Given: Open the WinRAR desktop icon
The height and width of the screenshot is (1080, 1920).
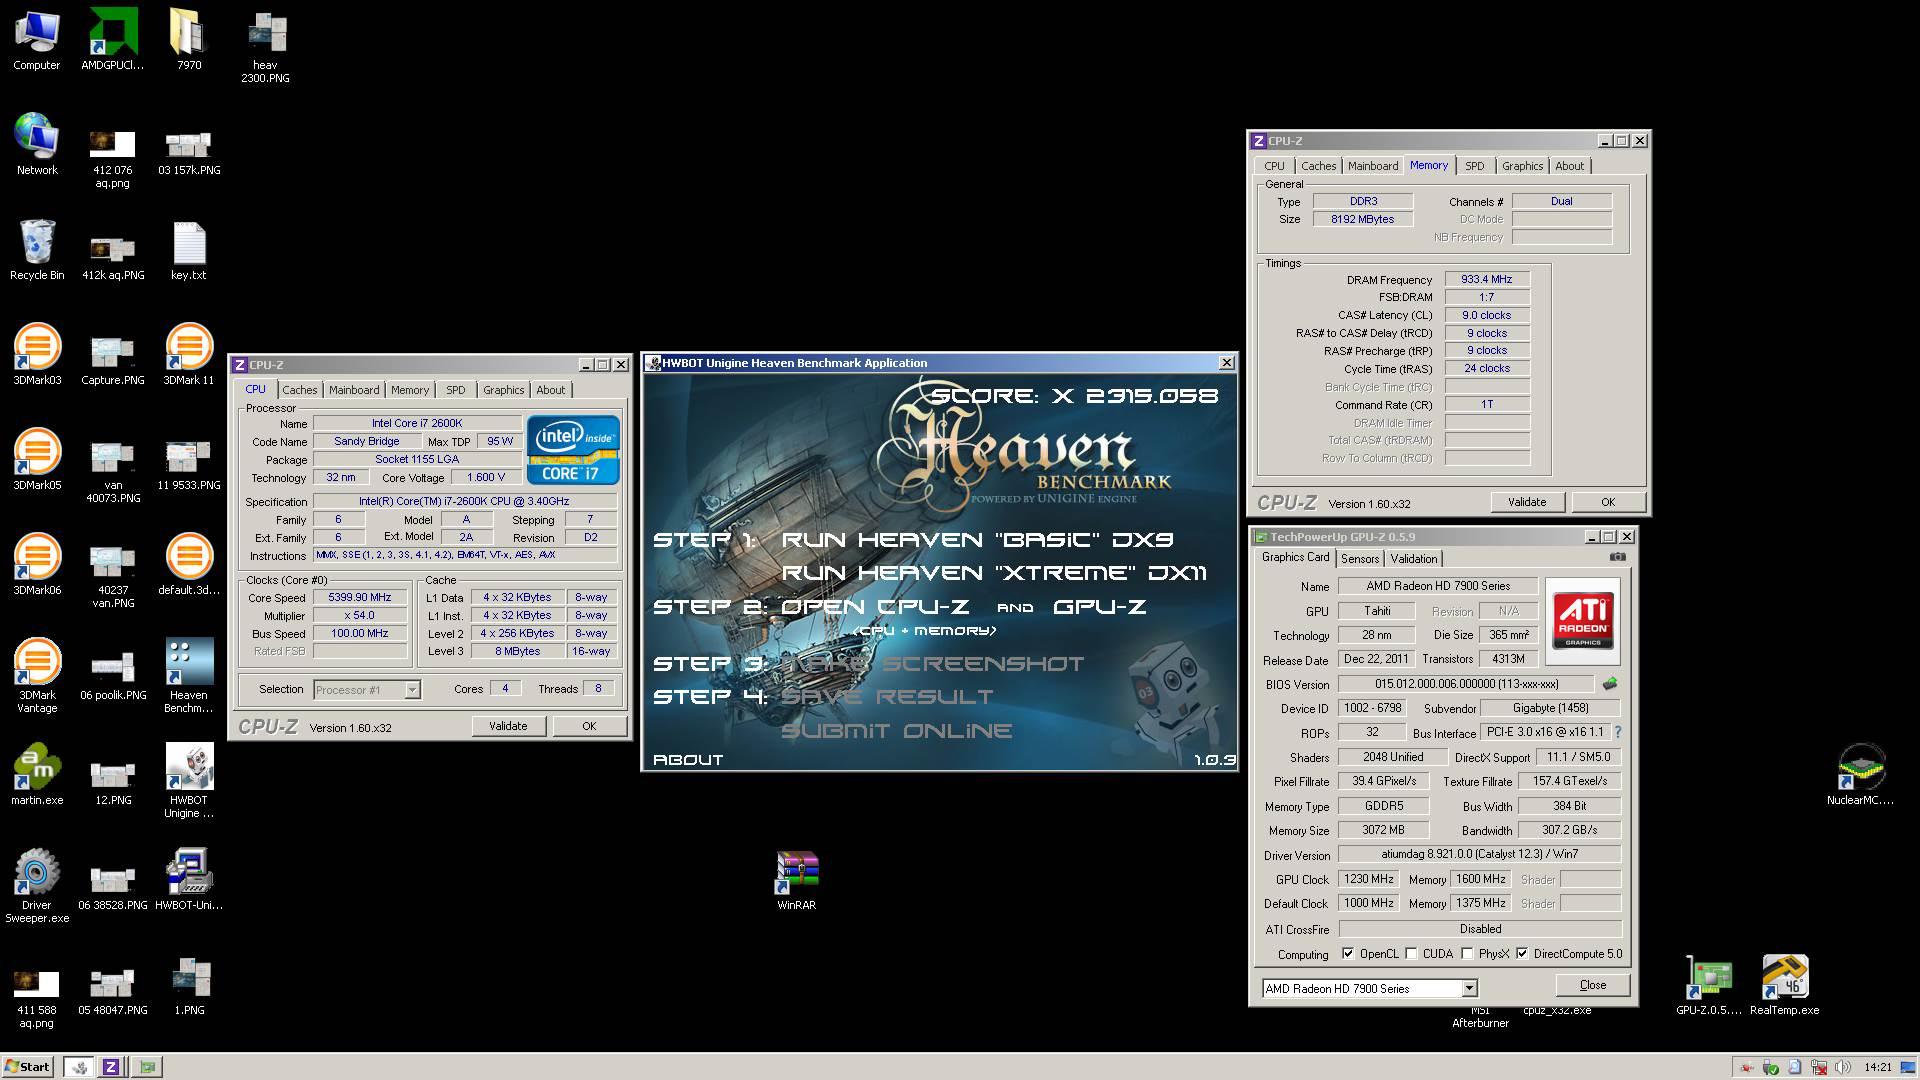Looking at the screenshot, I should tap(797, 880).
